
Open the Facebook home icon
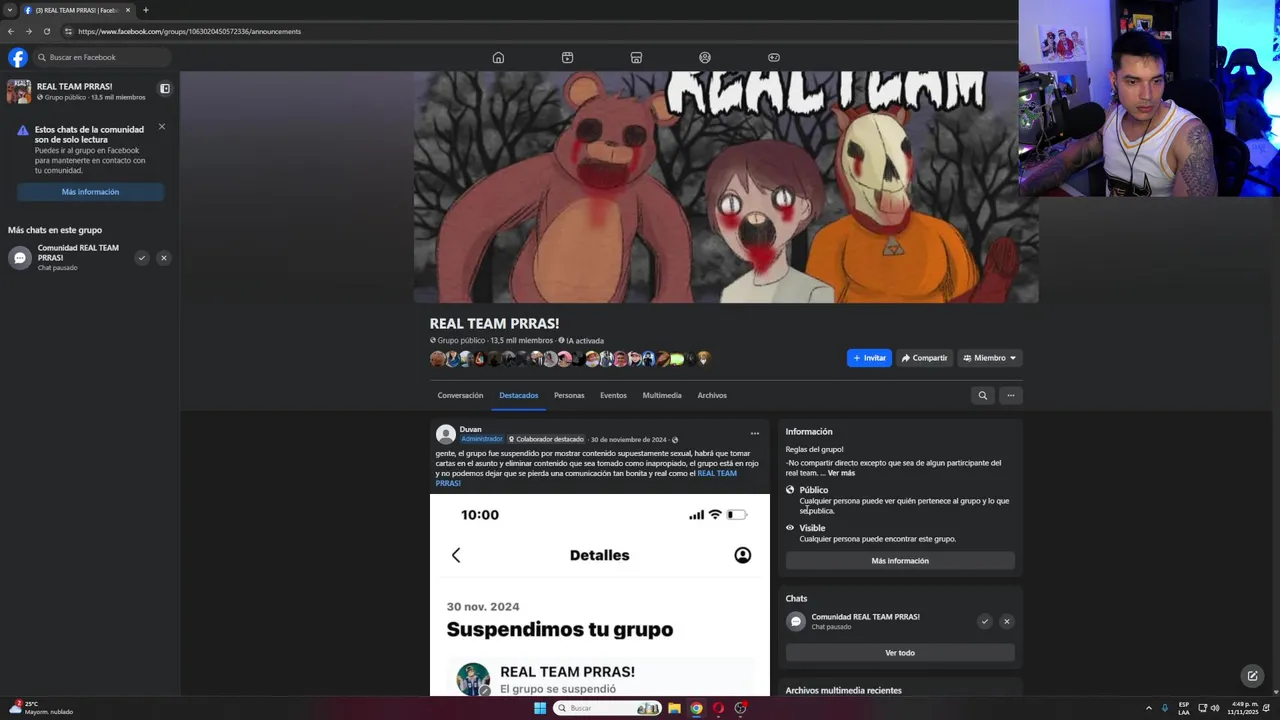pos(498,57)
